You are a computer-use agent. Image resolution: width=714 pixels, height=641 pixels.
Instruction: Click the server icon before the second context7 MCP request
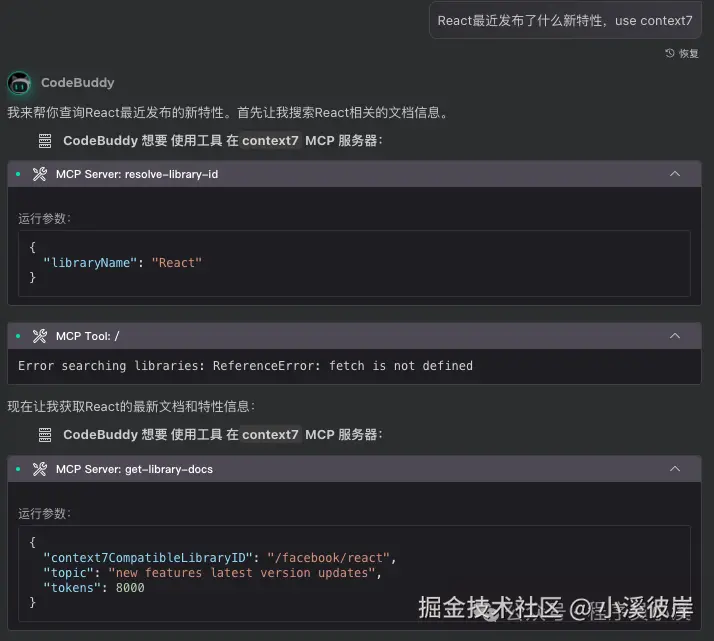pos(45,435)
